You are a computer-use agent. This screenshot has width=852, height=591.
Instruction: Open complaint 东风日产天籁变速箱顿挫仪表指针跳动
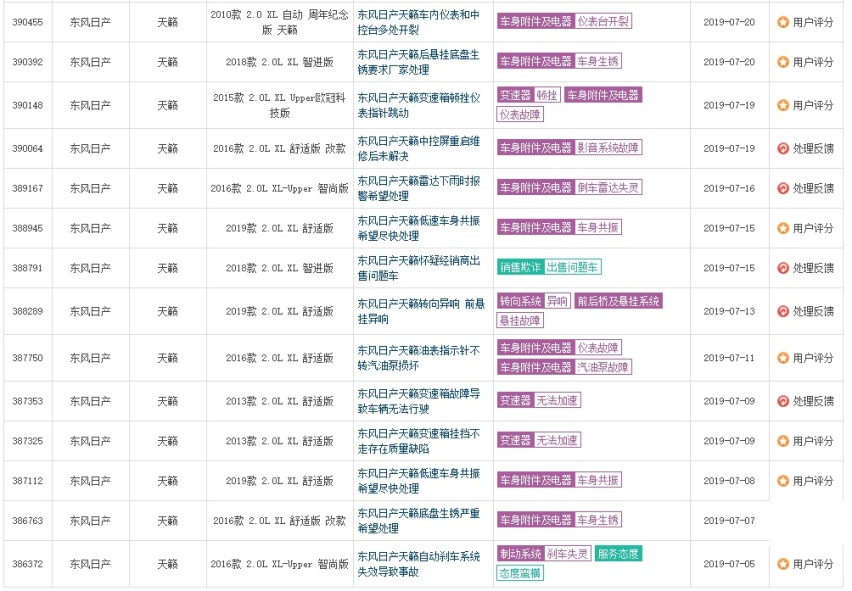[418, 105]
